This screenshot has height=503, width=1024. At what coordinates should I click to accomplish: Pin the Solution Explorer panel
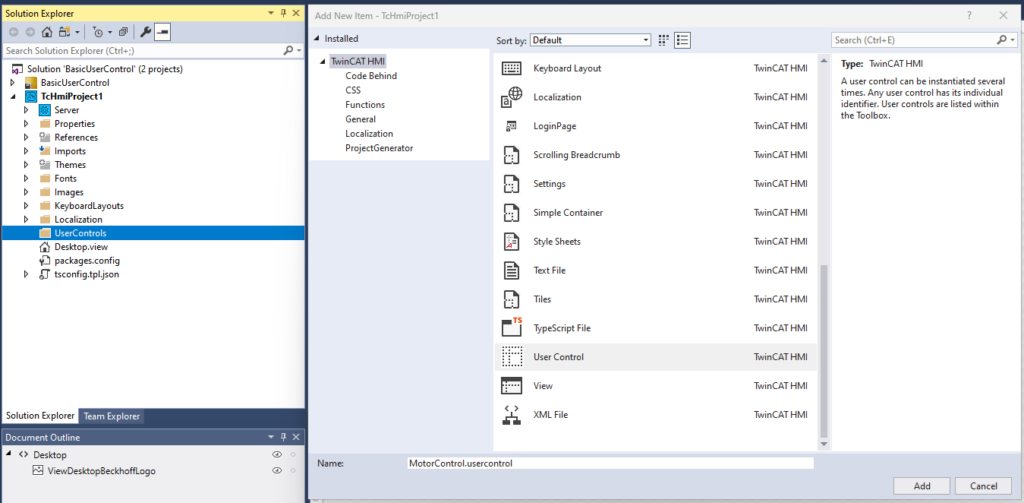pos(283,13)
